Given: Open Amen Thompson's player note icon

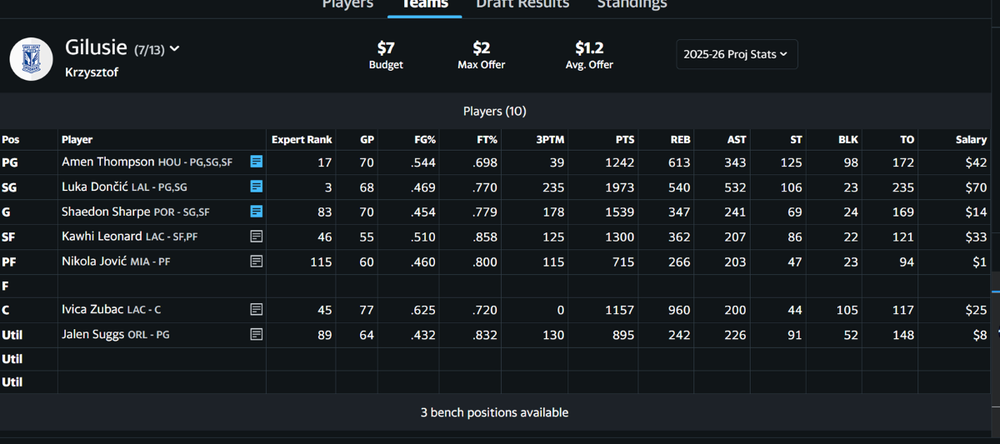Looking at the screenshot, I should click(257, 162).
